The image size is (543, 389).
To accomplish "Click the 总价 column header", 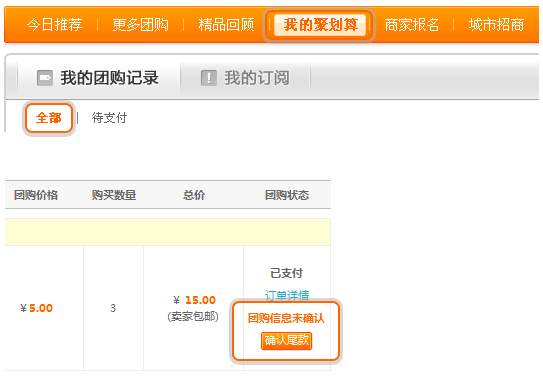I will coord(194,195).
